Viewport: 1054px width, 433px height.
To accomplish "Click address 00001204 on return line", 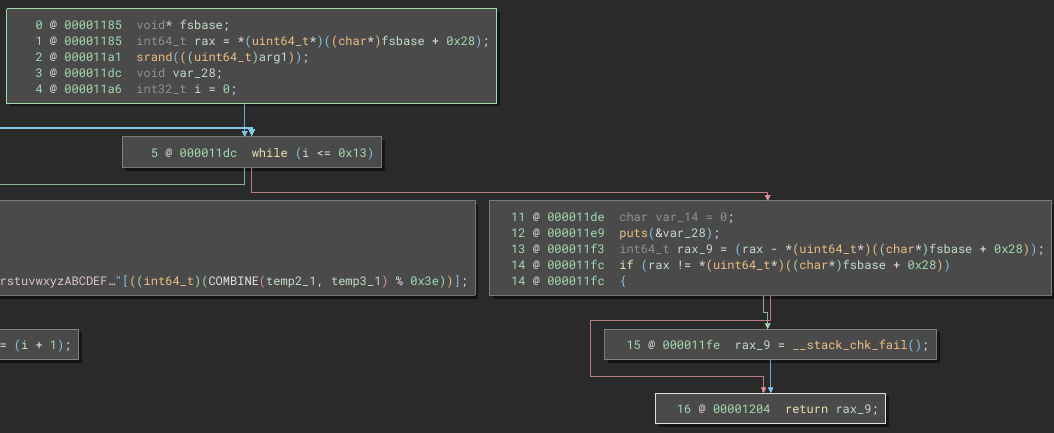I will pos(741,409).
